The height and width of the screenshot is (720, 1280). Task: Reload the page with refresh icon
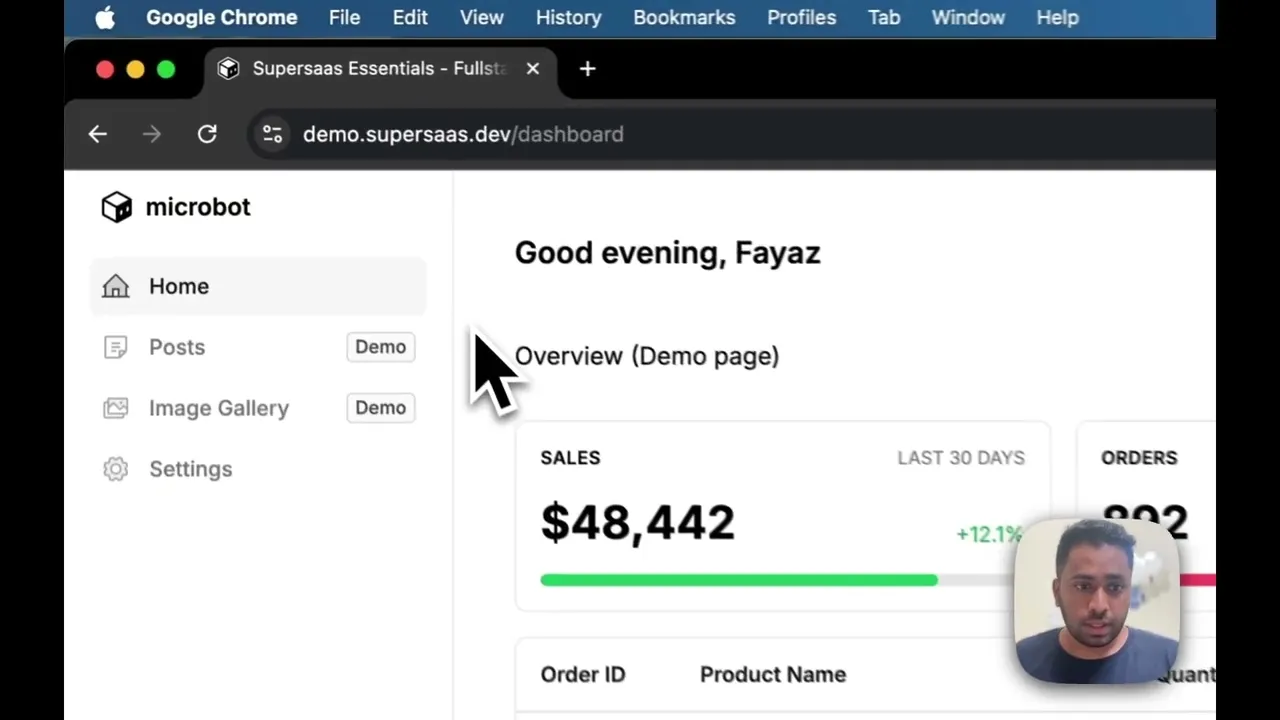tap(207, 134)
